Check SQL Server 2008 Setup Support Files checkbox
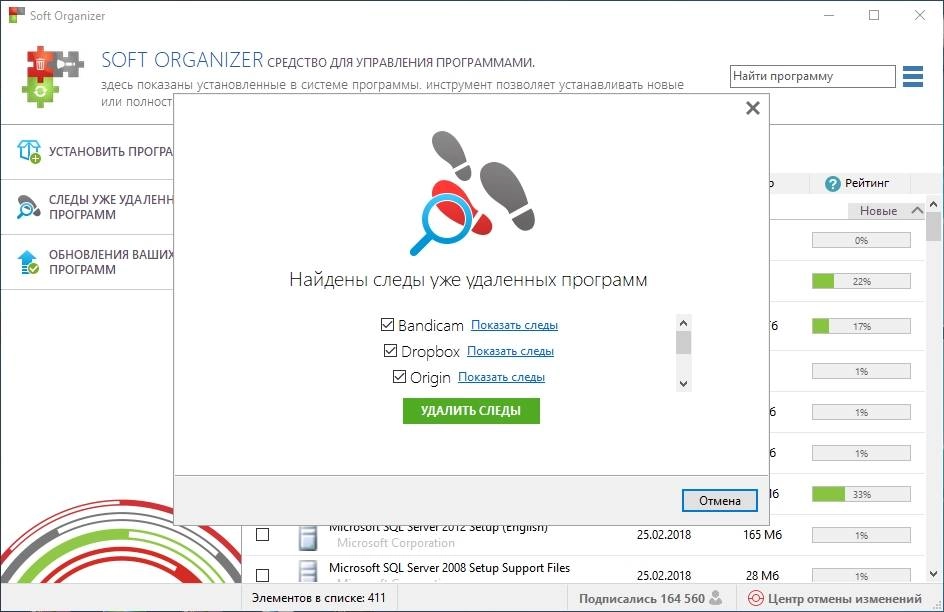Viewport: 944px width, 612px height. pyautogui.click(x=262, y=575)
